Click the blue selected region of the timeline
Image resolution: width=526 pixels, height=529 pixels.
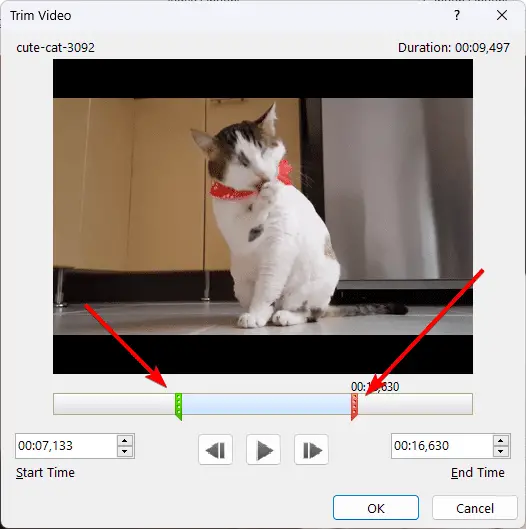[x=267, y=404]
